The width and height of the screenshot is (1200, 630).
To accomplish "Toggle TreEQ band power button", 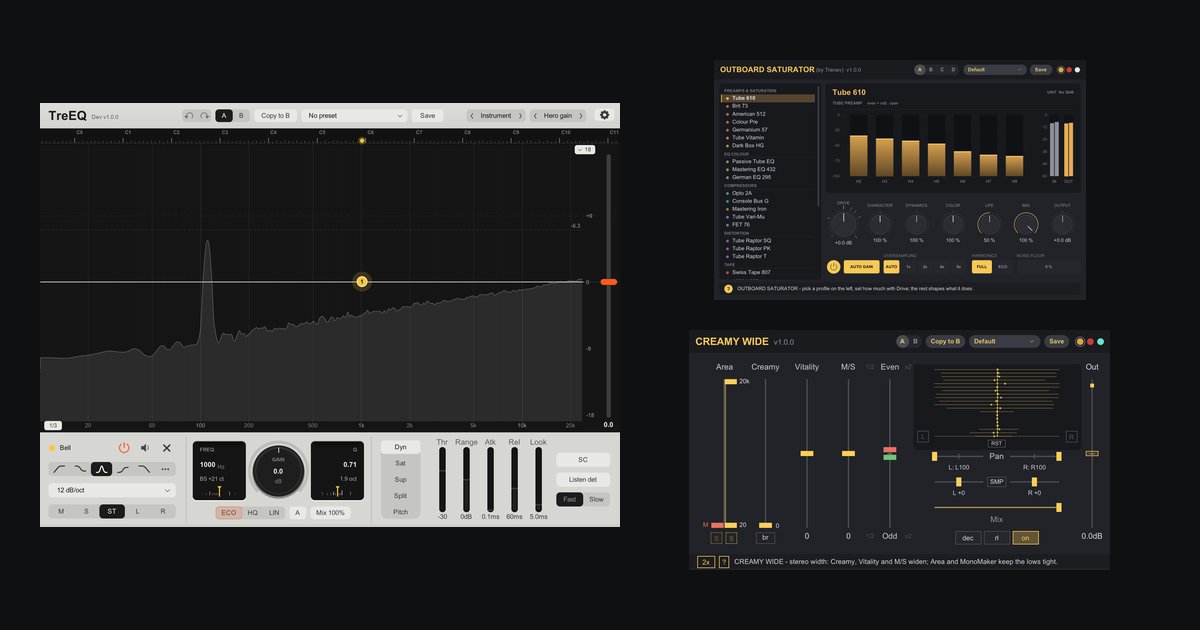I will 124,448.
